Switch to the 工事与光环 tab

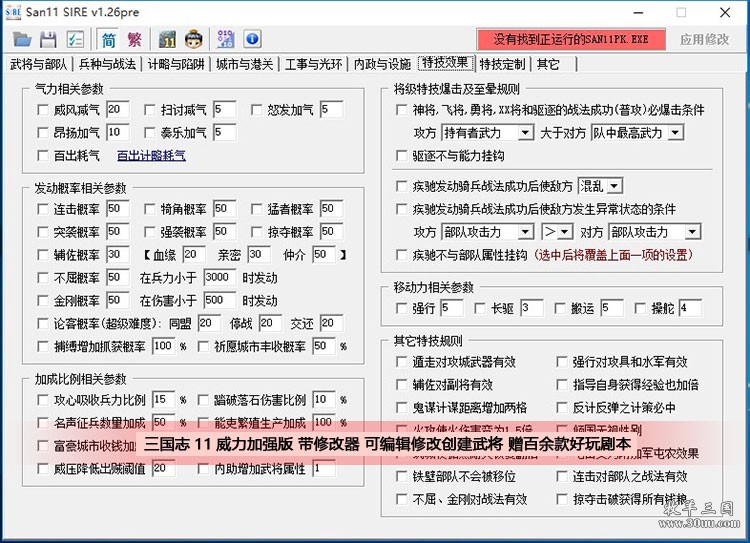tap(314, 64)
